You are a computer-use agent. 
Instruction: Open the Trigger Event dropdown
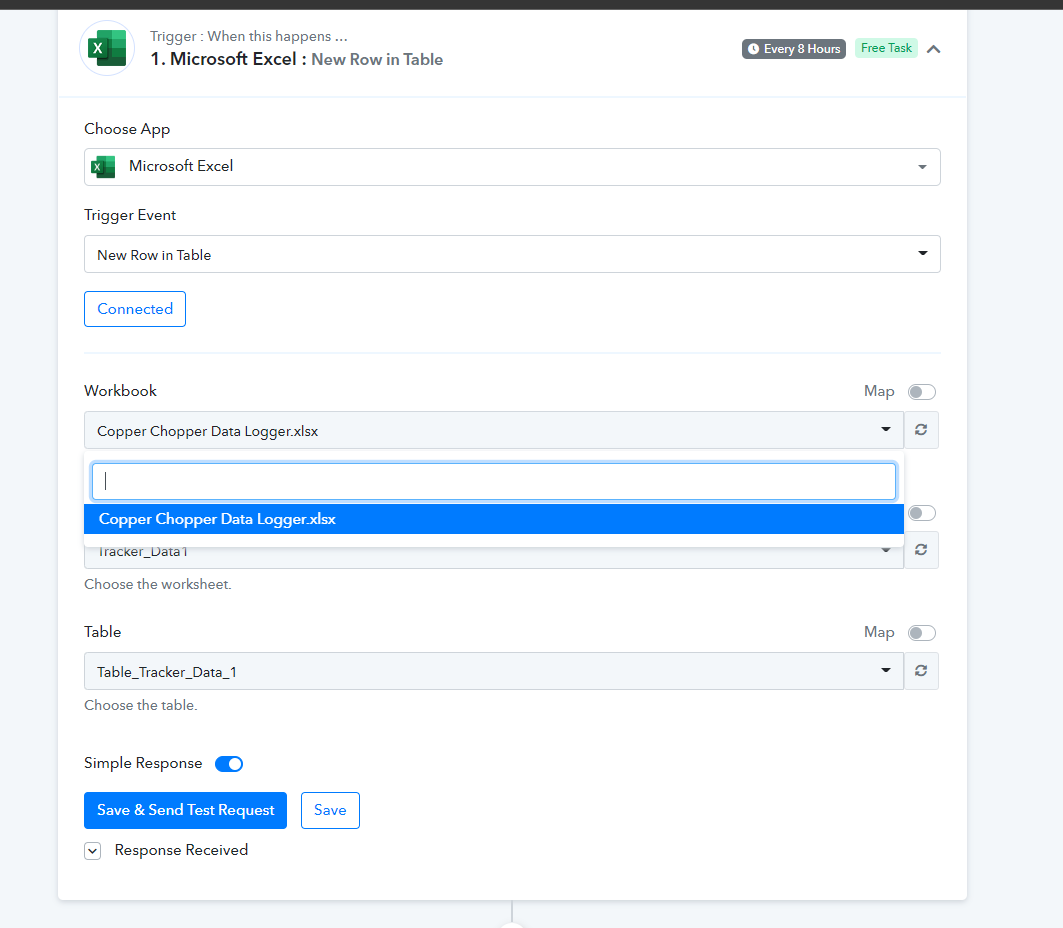point(512,254)
